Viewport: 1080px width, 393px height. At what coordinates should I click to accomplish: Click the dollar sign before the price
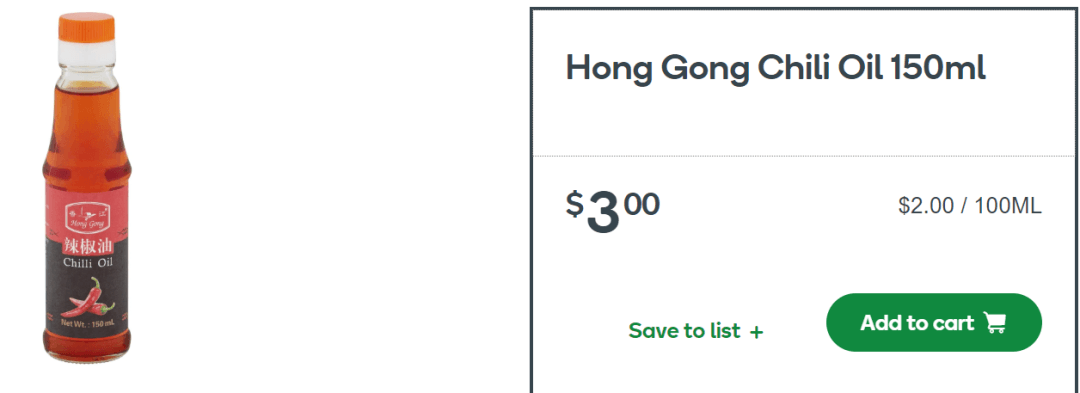574,204
